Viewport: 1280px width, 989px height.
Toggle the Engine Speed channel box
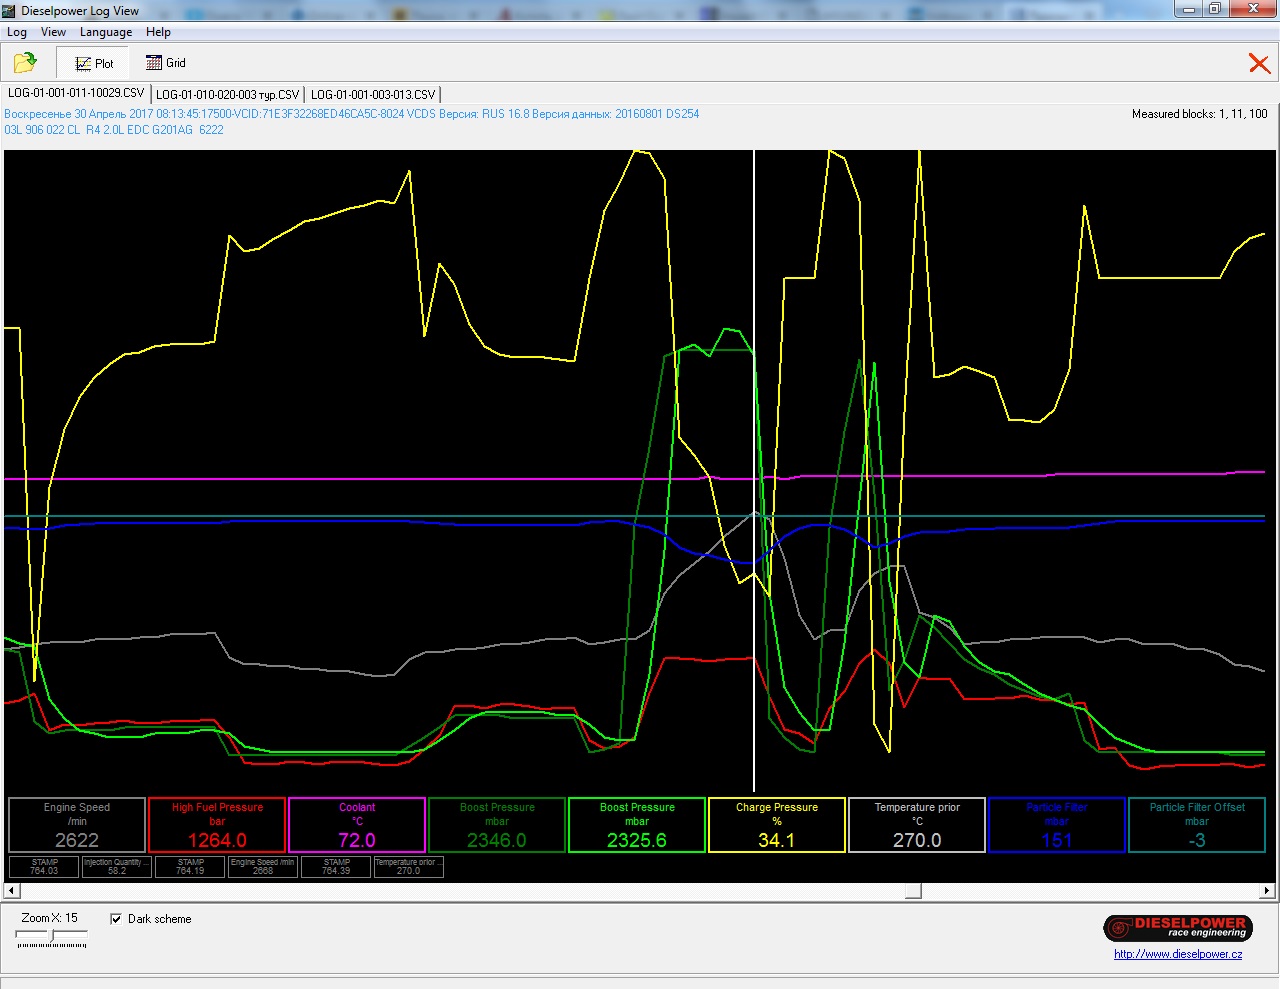click(x=77, y=825)
